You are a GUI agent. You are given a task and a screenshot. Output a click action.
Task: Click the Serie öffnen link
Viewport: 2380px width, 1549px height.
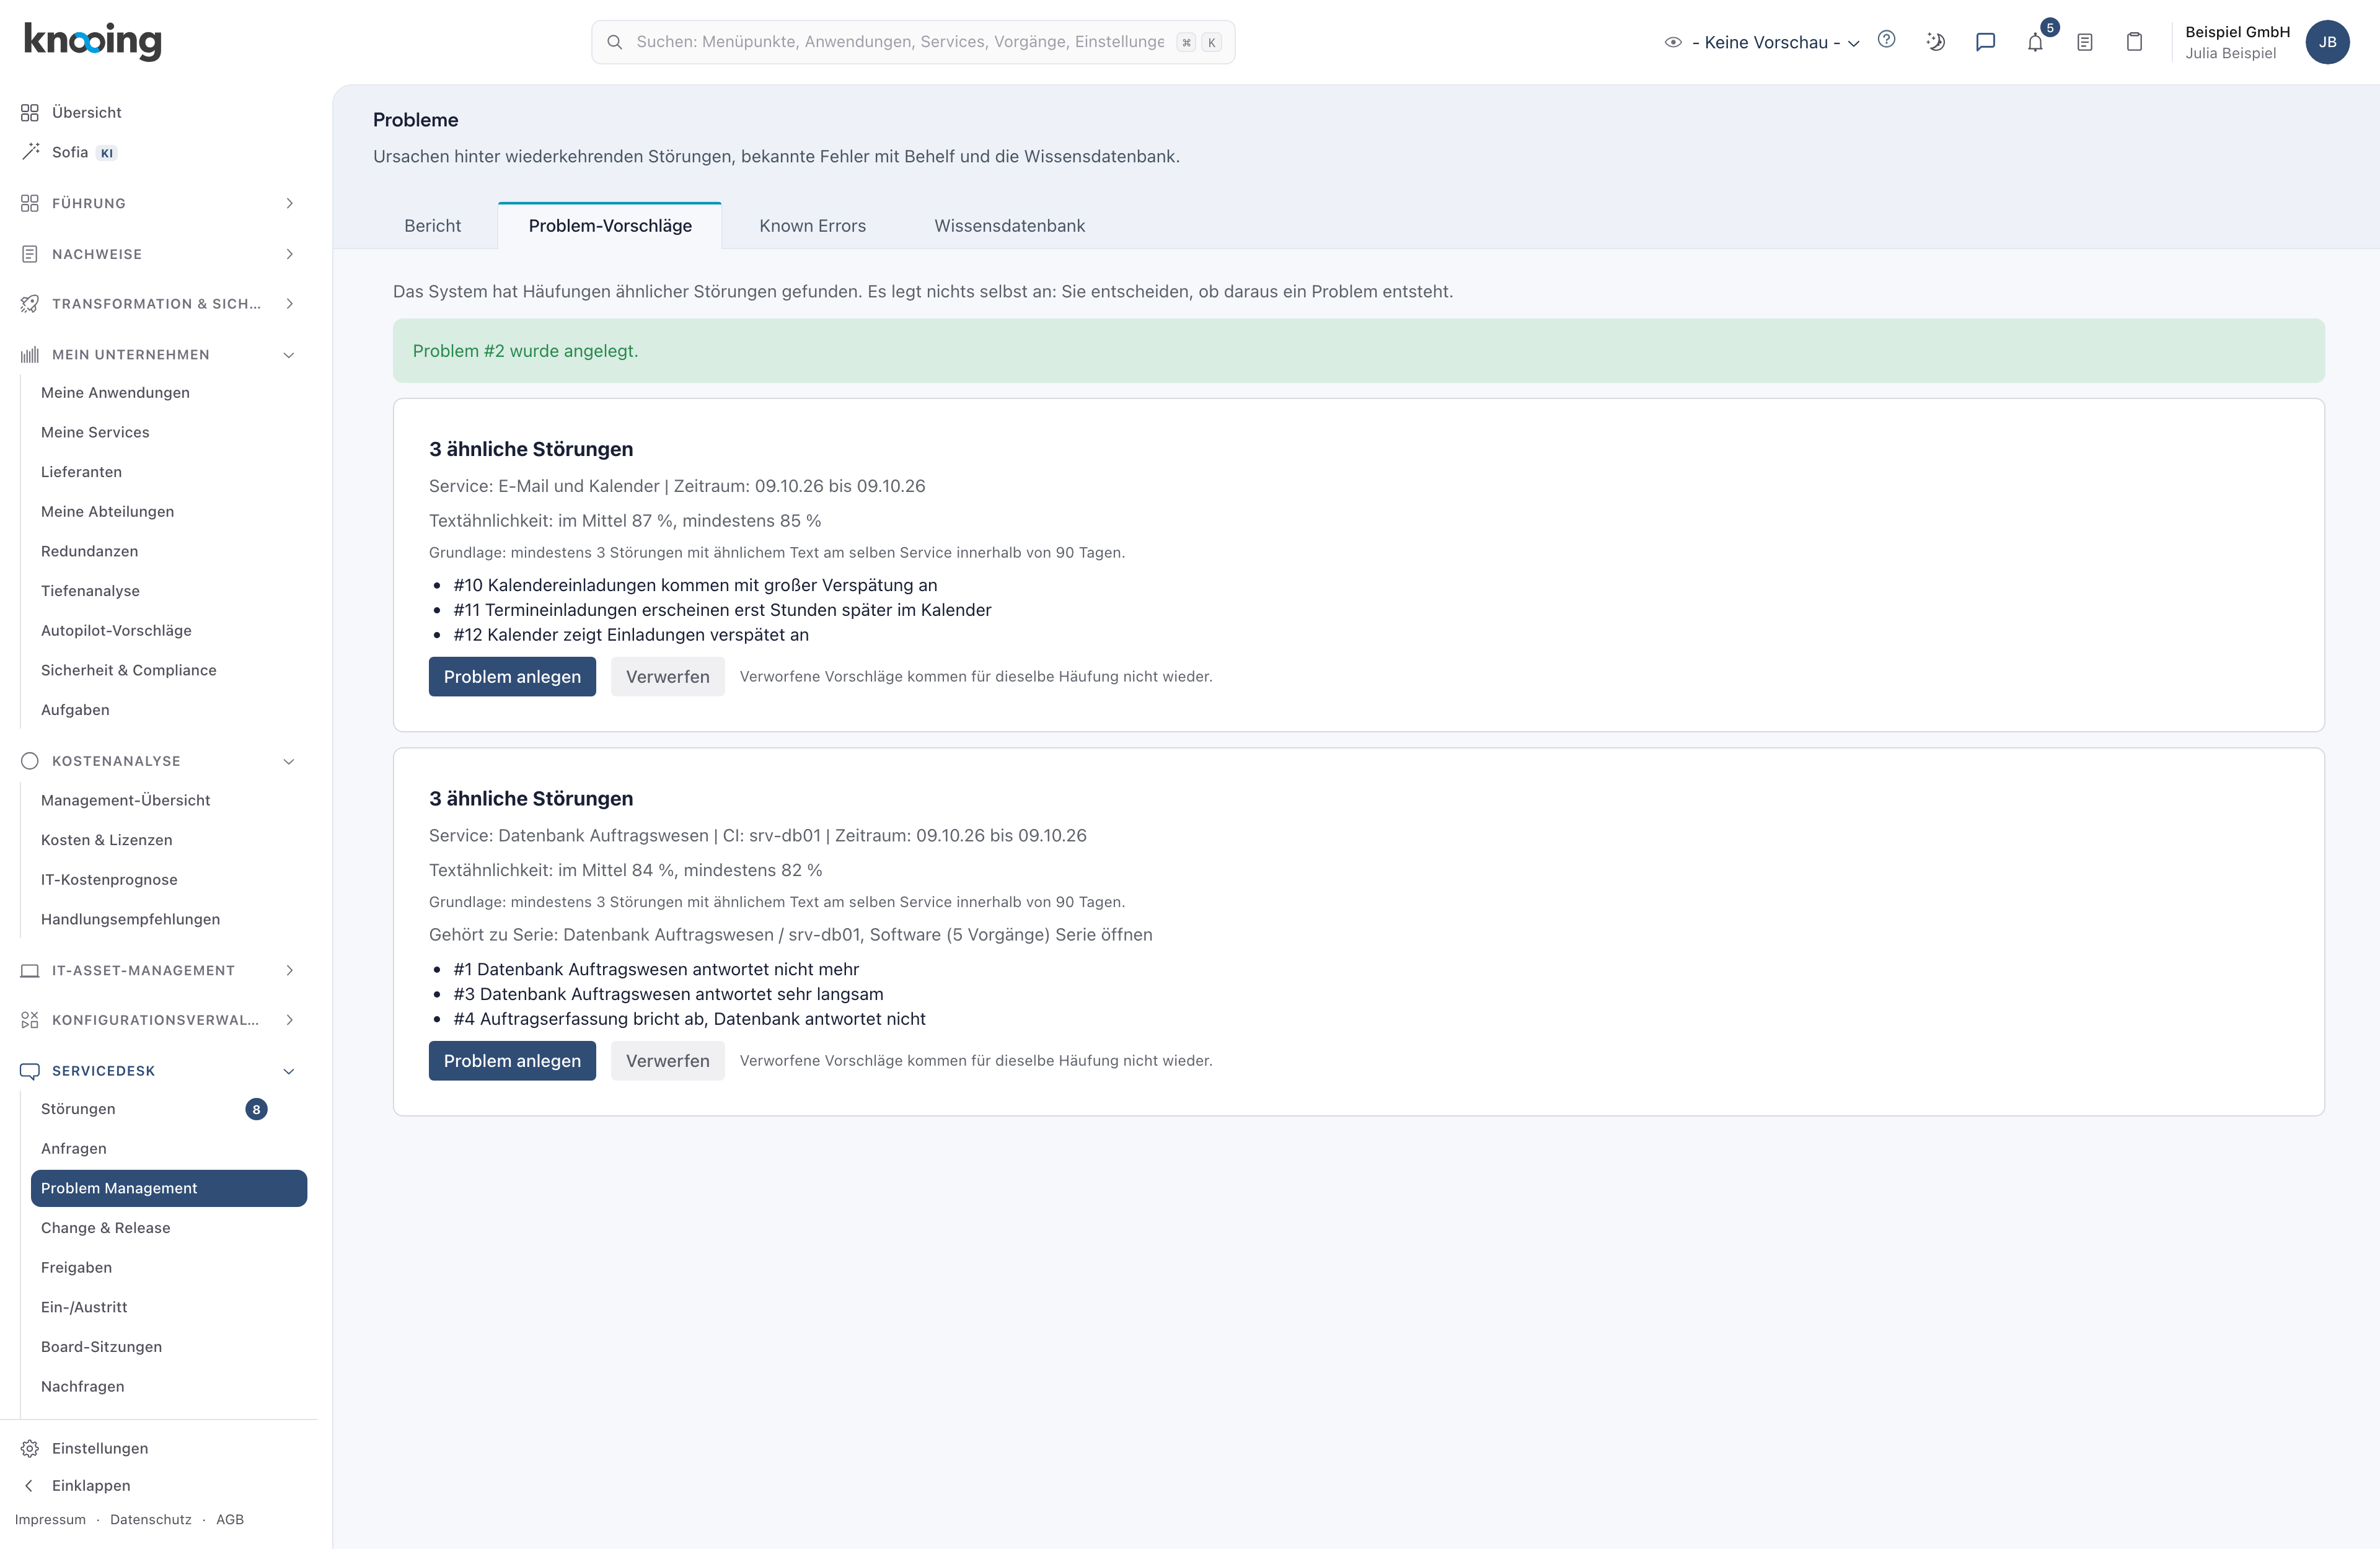(x=1104, y=934)
